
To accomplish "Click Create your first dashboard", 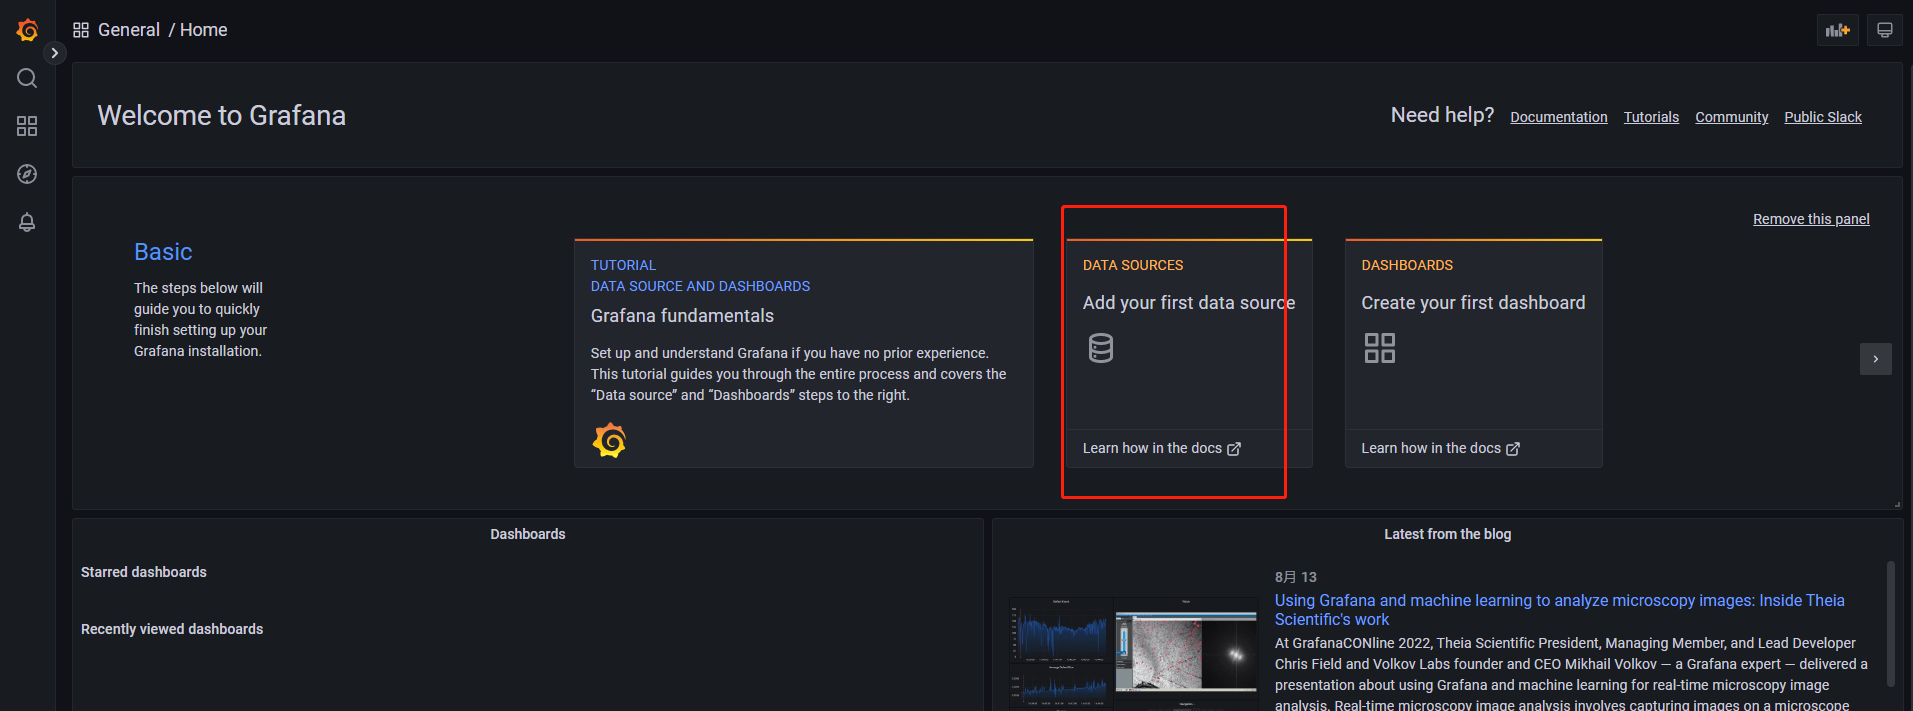I will (1473, 303).
